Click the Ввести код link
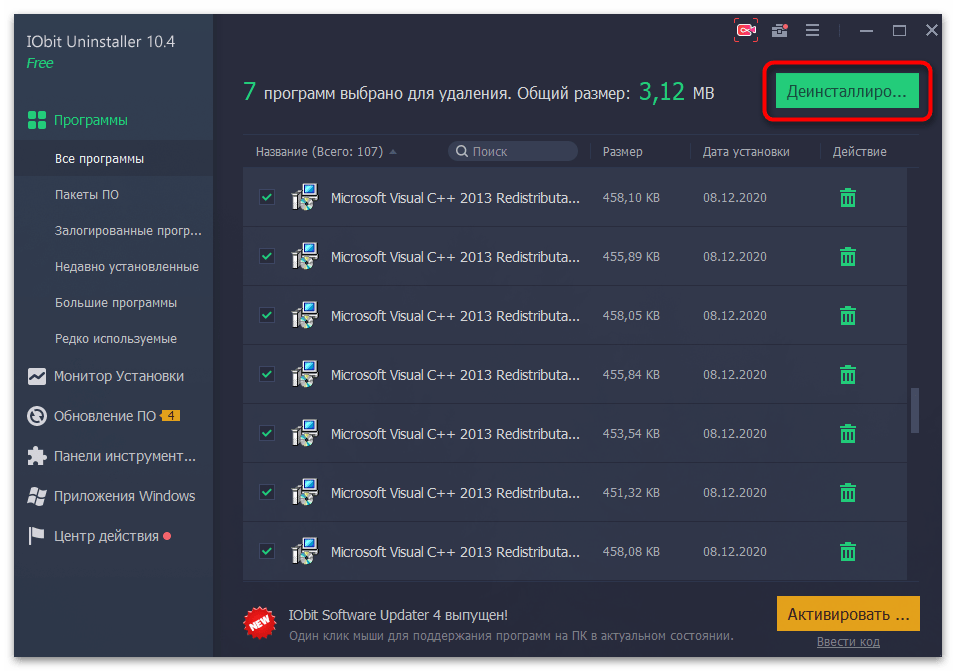This screenshot has height=671, width=956. 848,642
